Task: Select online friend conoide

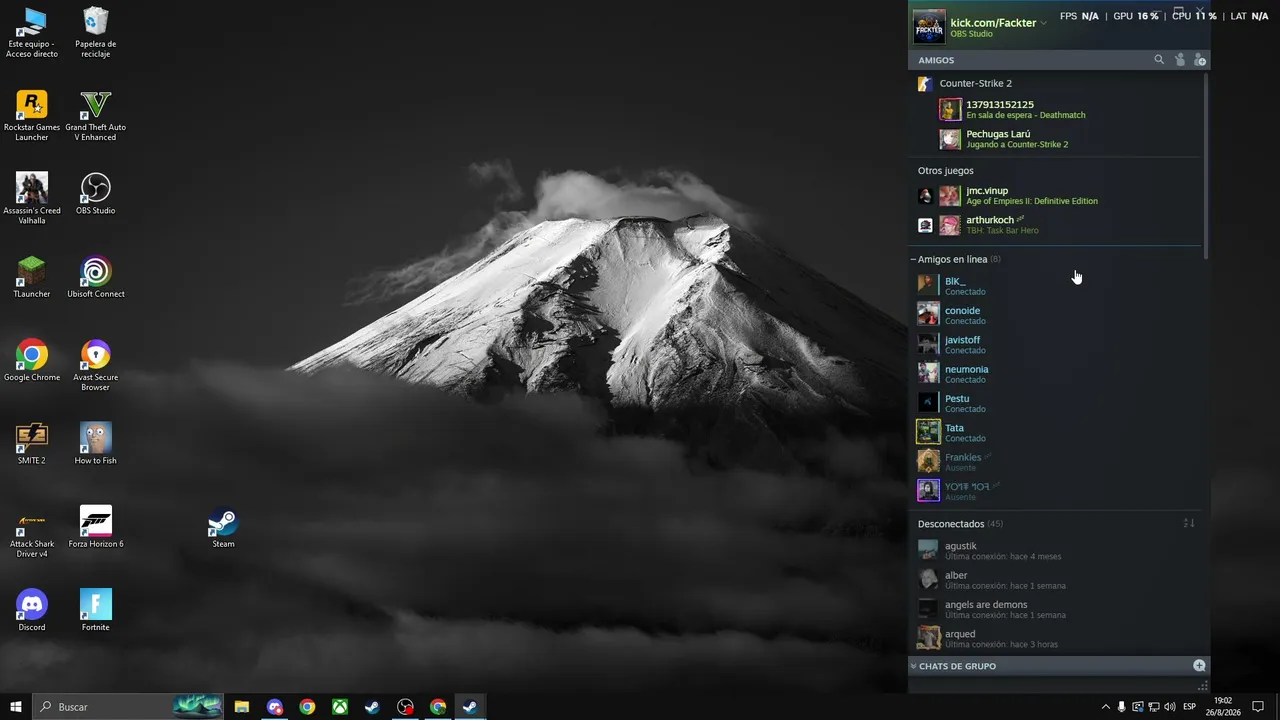Action: pos(1057,315)
